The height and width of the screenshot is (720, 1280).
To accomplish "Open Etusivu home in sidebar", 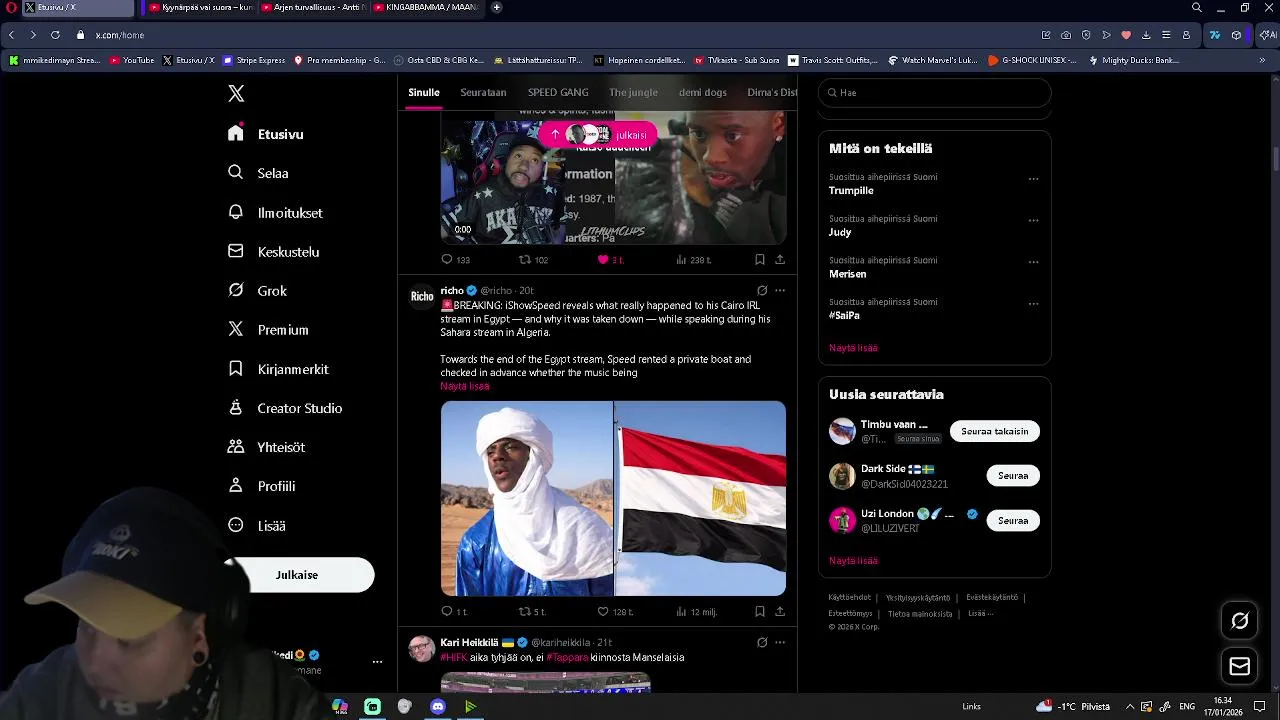I will [x=266, y=134].
